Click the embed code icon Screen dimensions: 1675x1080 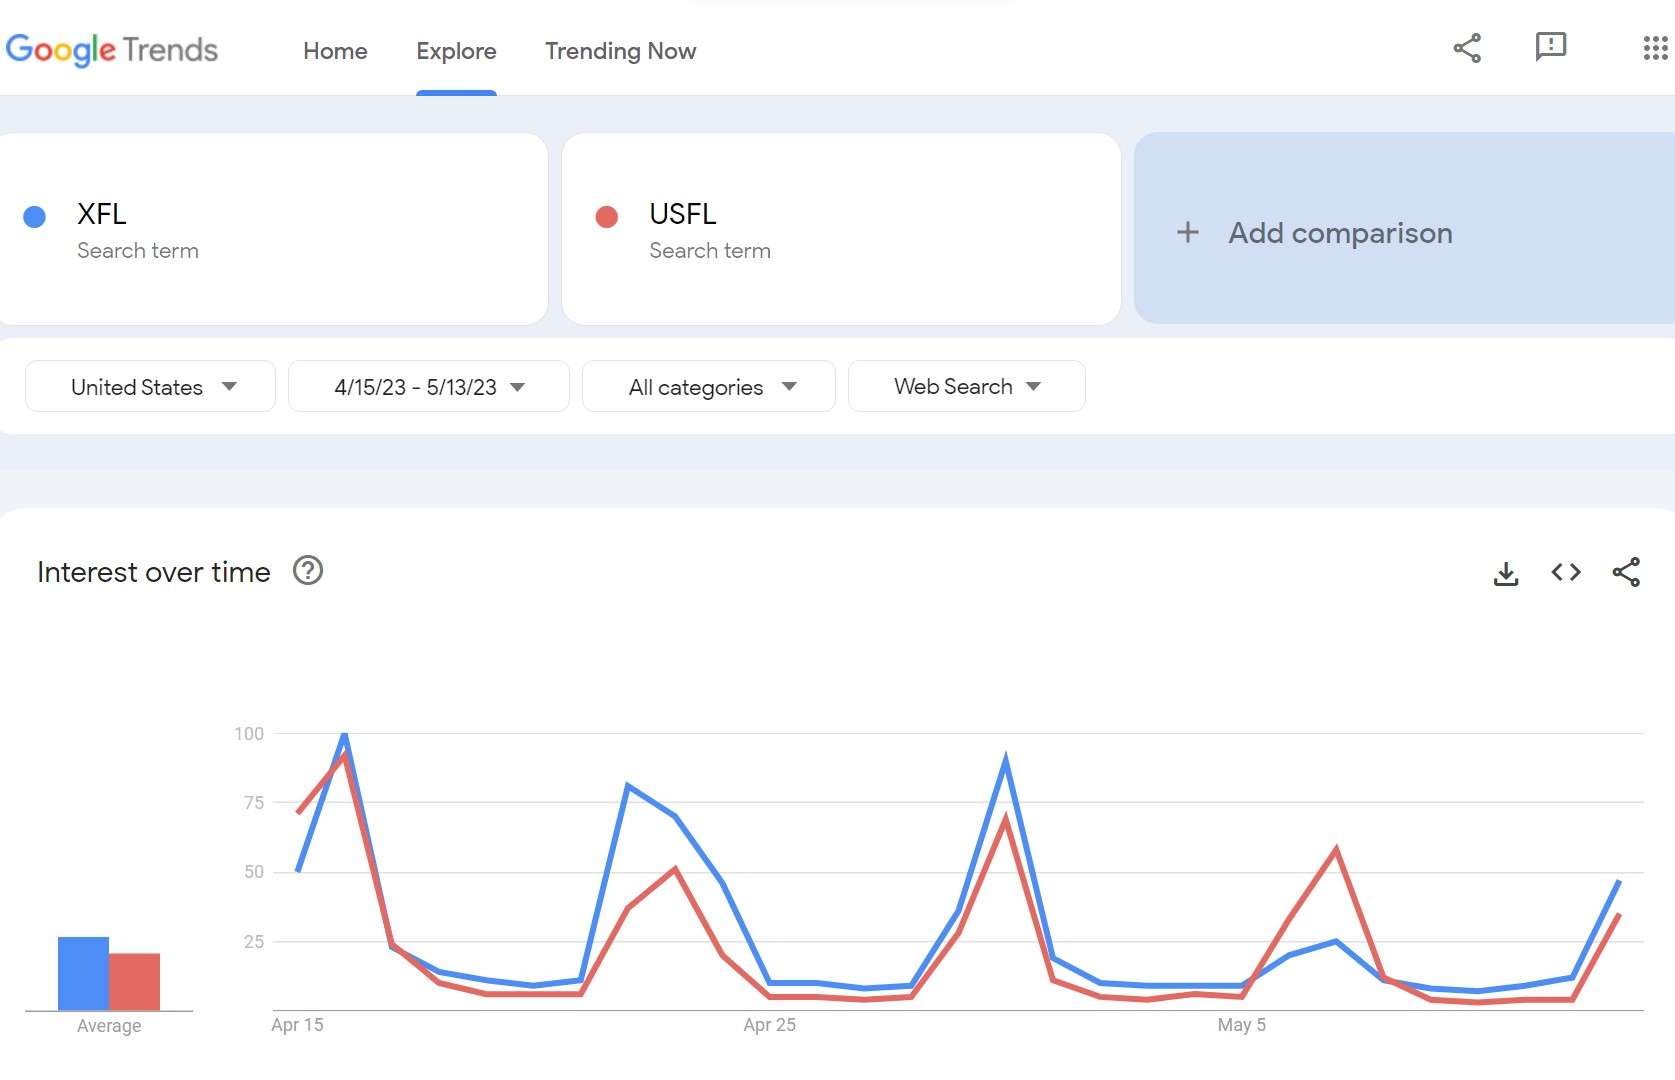click(1566, 572)
